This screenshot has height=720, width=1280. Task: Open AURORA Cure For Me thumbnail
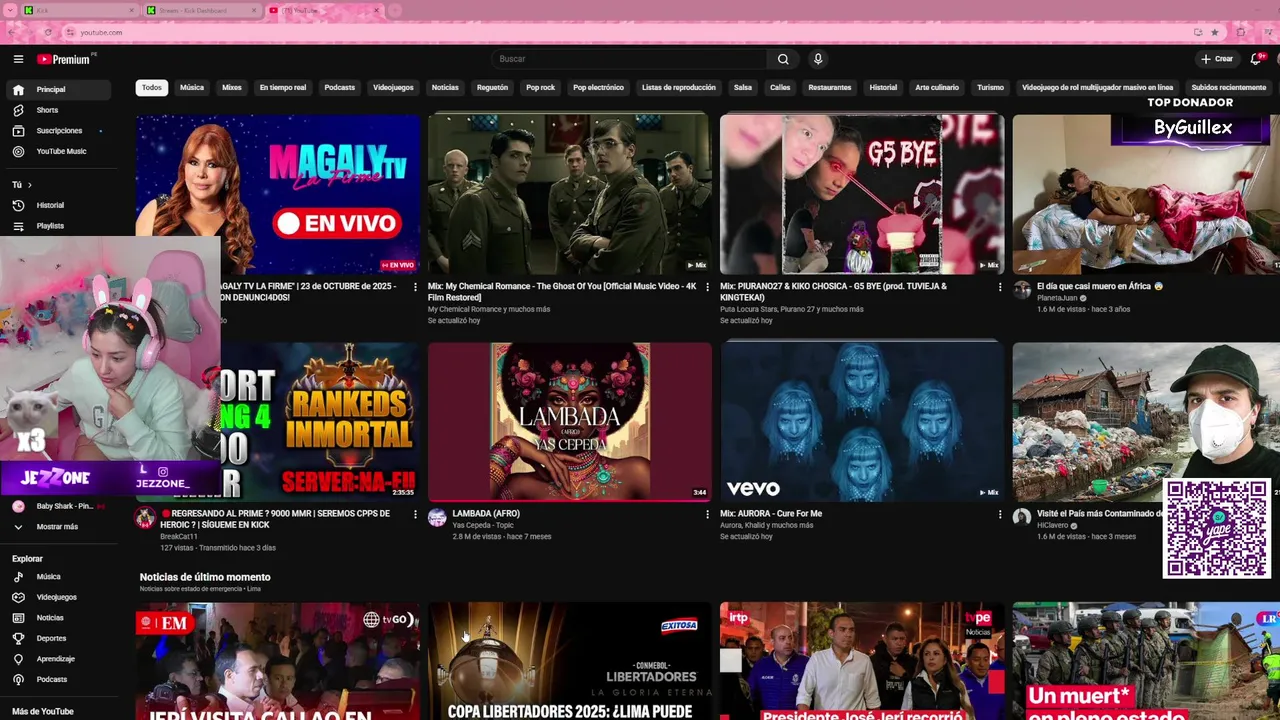(862, 422)
